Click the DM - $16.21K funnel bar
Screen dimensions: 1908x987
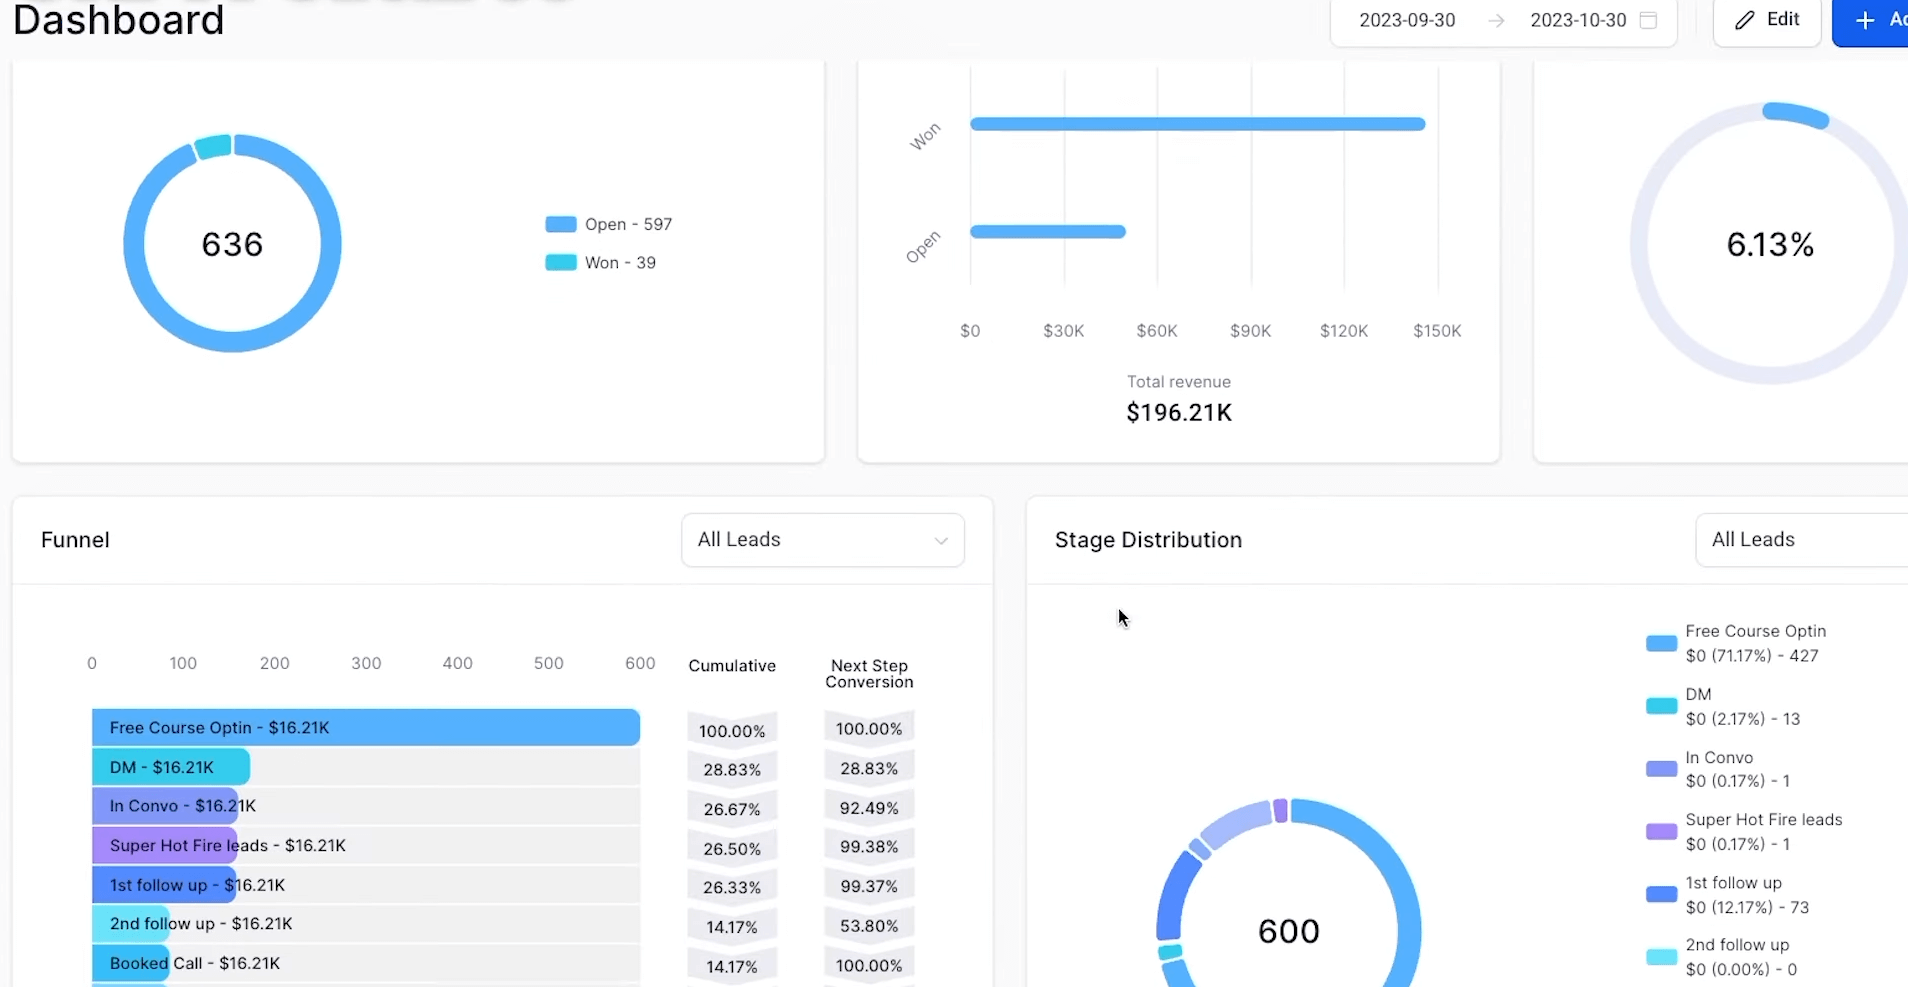point(171,767)
